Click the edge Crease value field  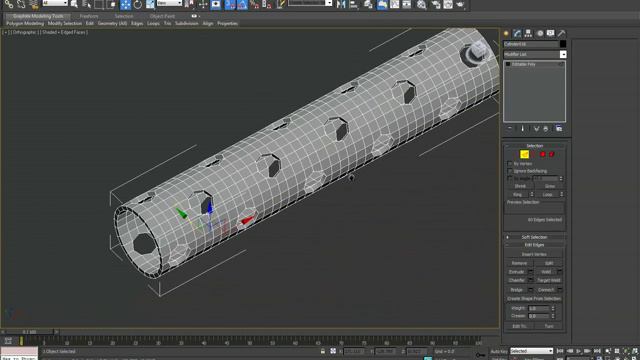tap(538, 316)
